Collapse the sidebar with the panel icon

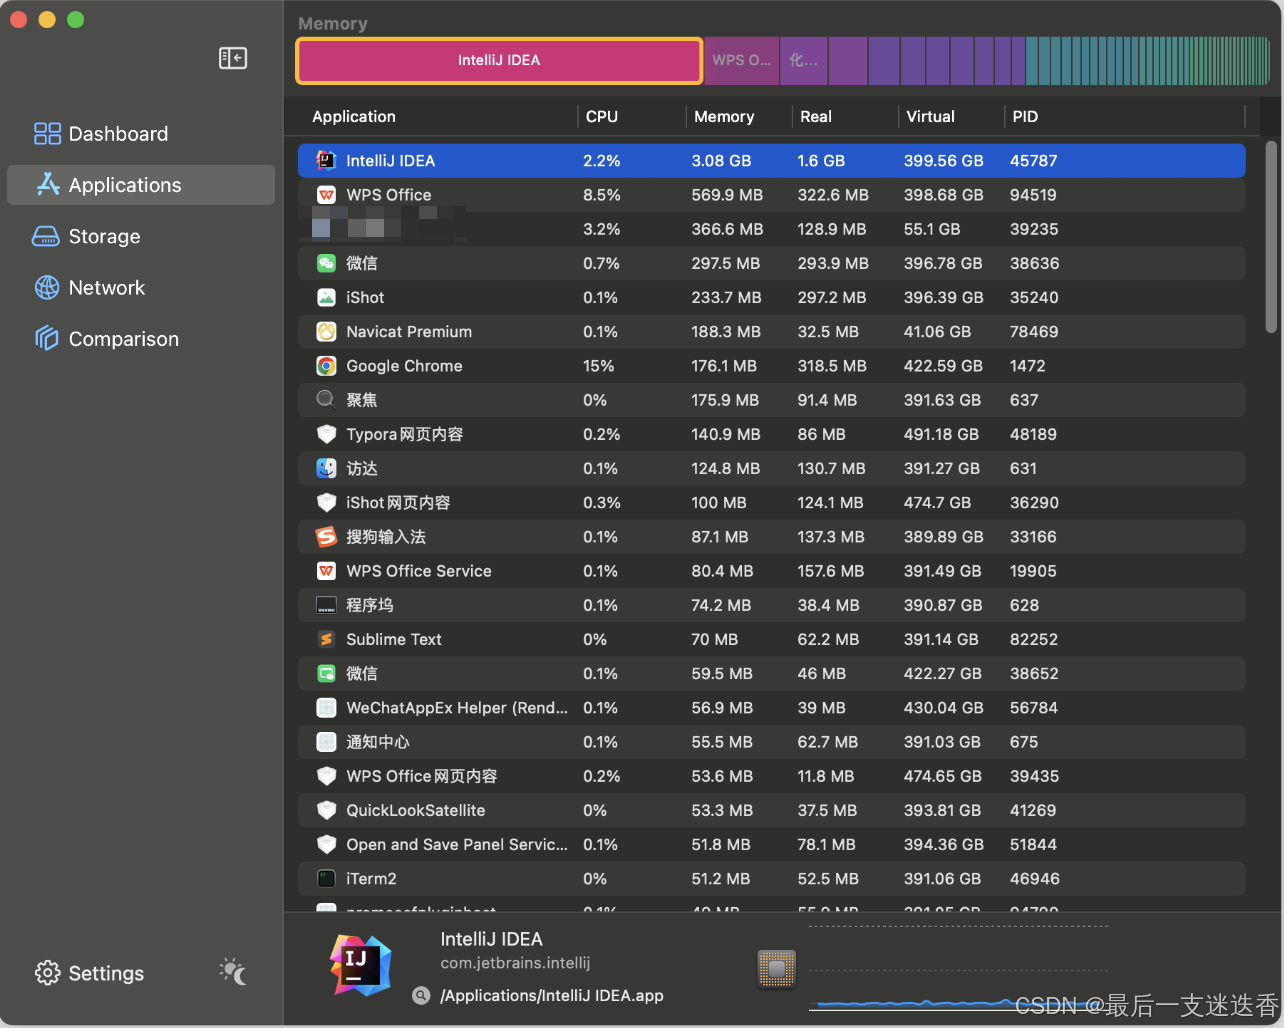tap(233, 58)
